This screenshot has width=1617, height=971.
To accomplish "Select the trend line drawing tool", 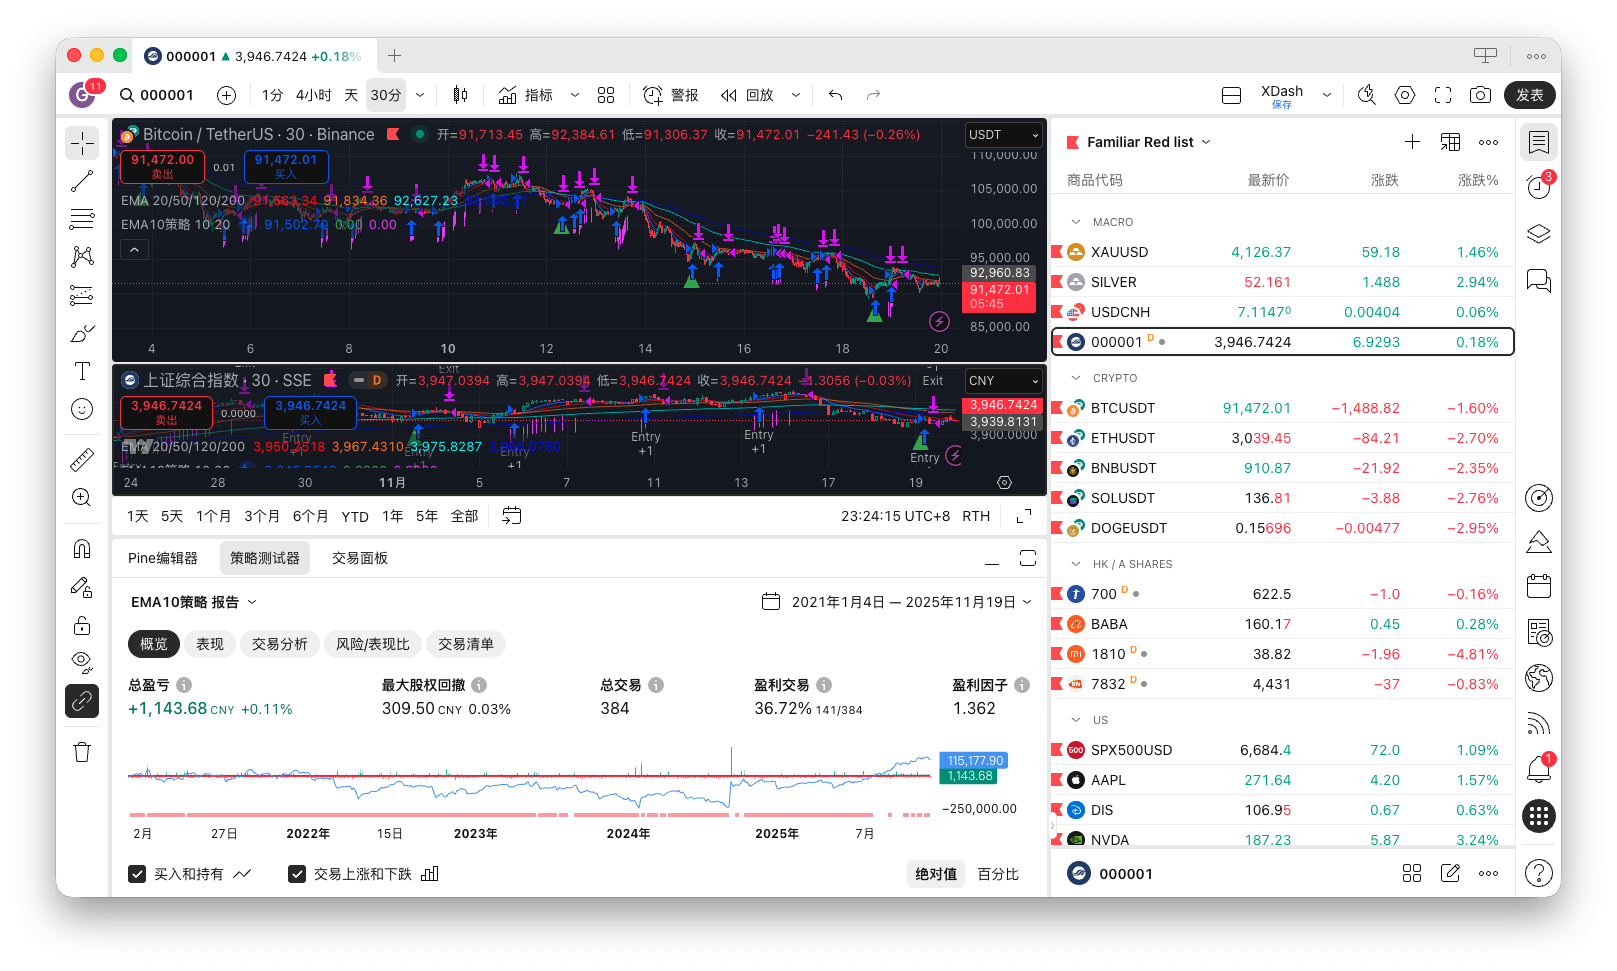I will pyautogui.click(x=82, y=181).
